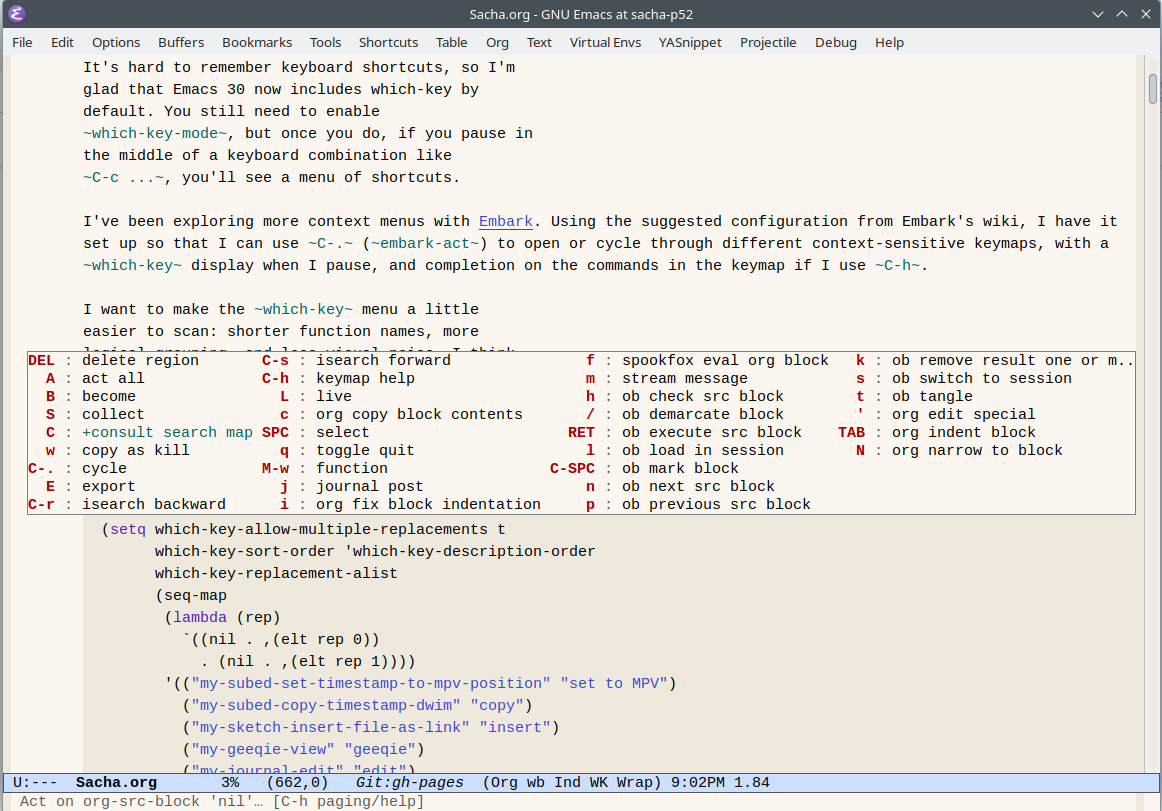Open the Options menu
This screenshot has height=811, width=1162.
pos(116,42)
